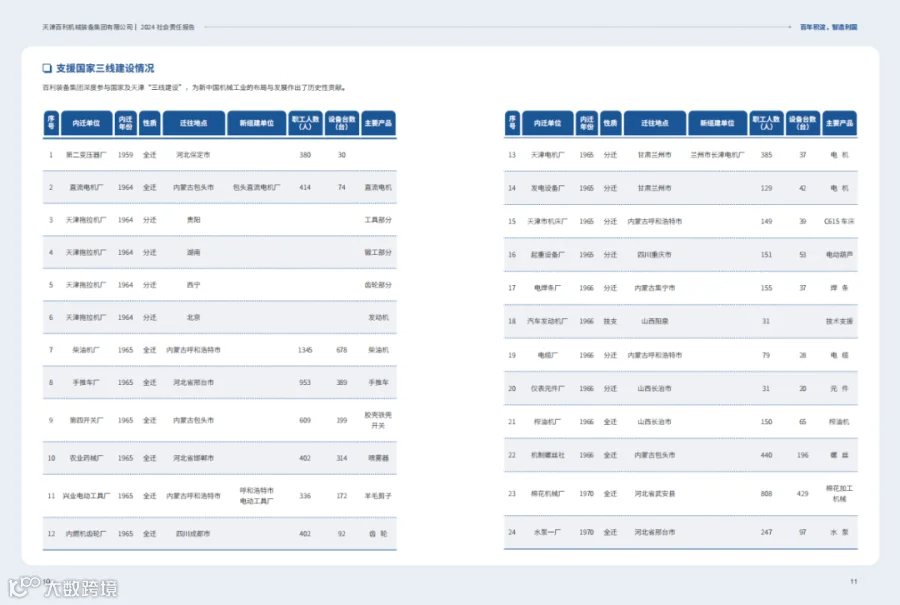This screenshot has width=900, height=605.
Task: Select the cell 电焊条厂
Action: 548,288
